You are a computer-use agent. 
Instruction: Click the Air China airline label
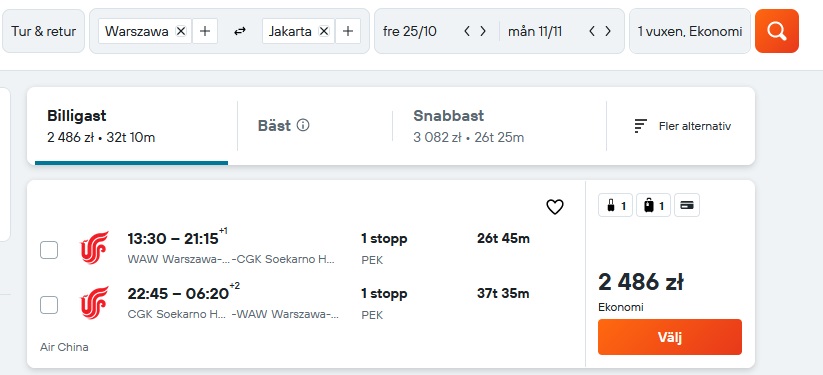[64, 347]
